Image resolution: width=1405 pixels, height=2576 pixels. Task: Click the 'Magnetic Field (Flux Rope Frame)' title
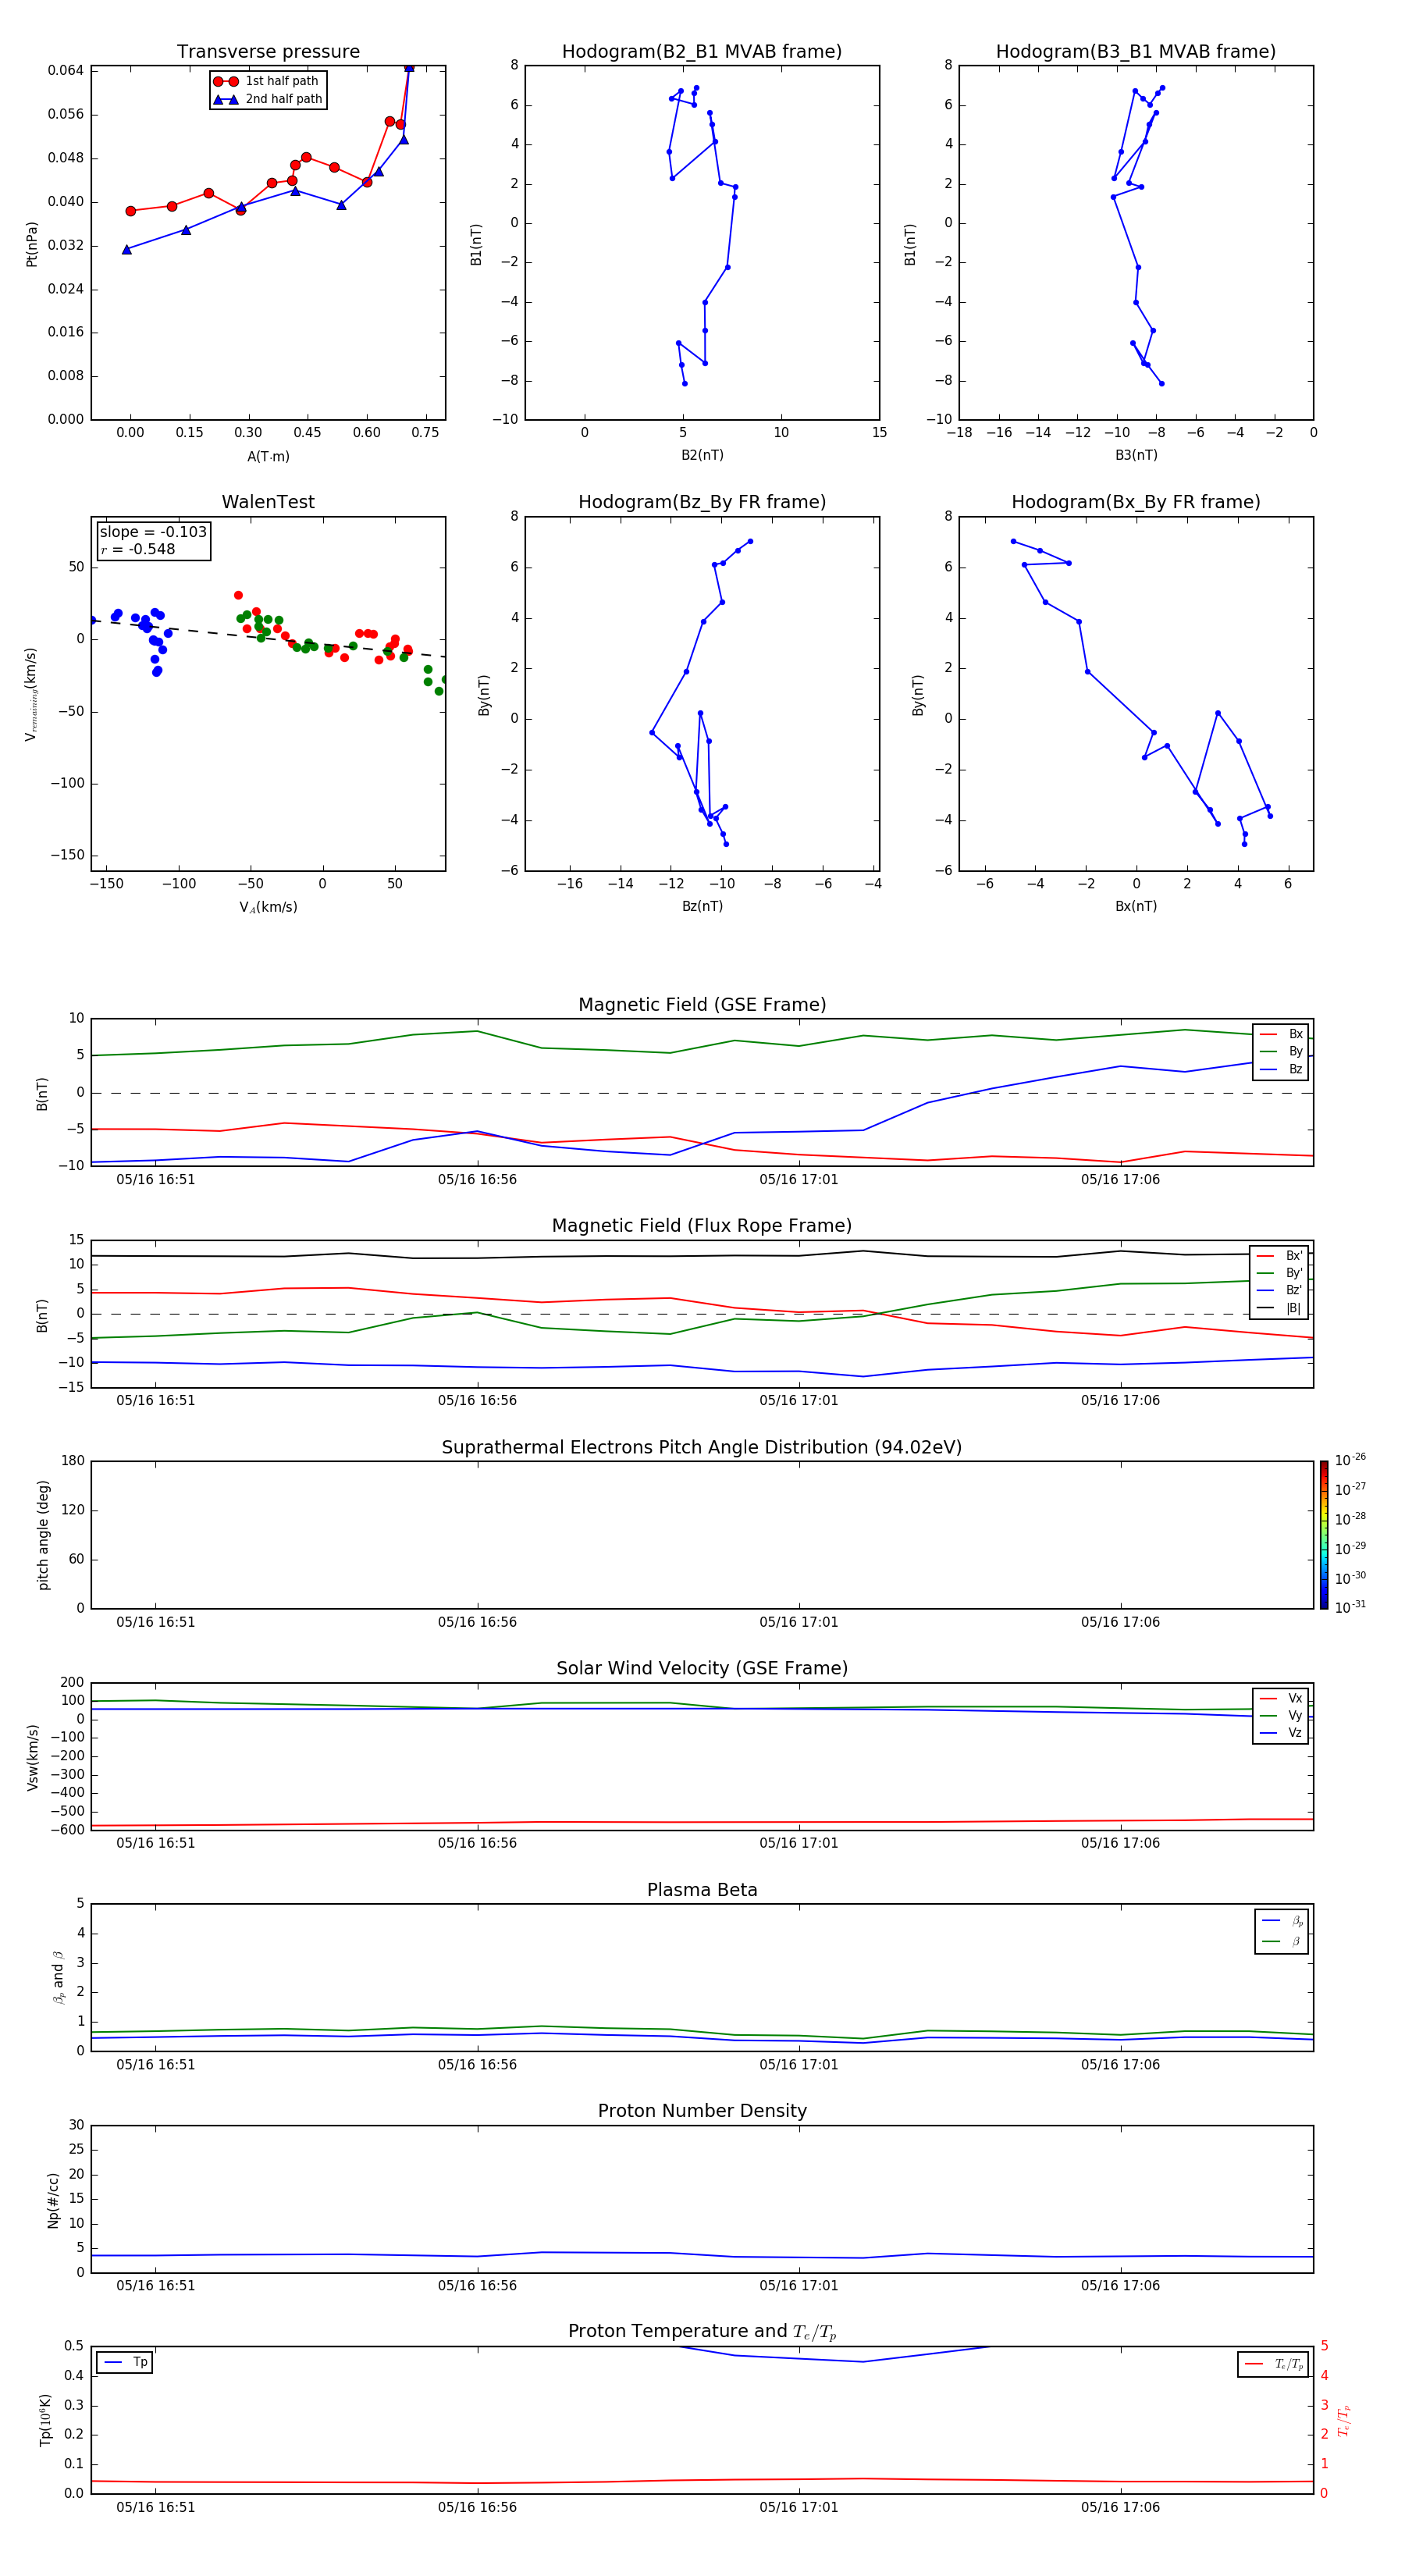click(702, 1226)
